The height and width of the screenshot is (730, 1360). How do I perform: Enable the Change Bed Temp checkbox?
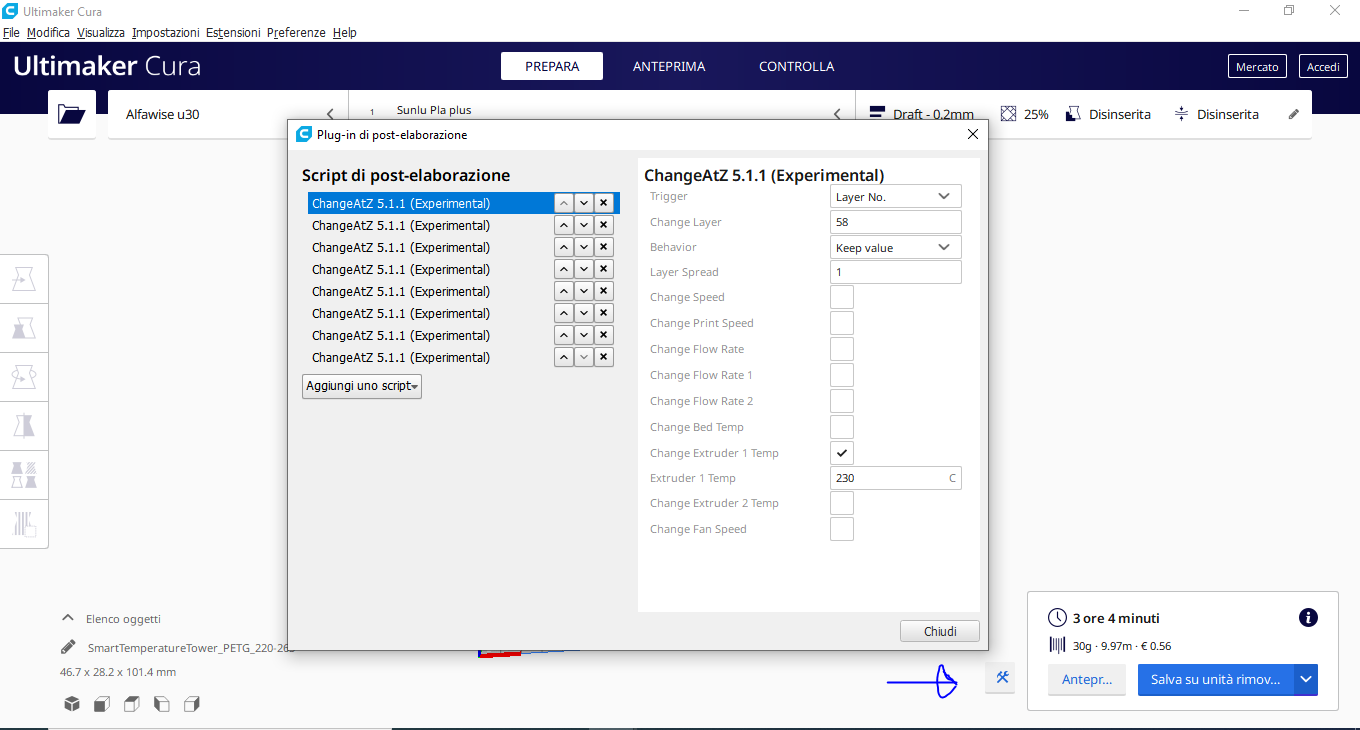pyautogui.click(x=842, y=427)
